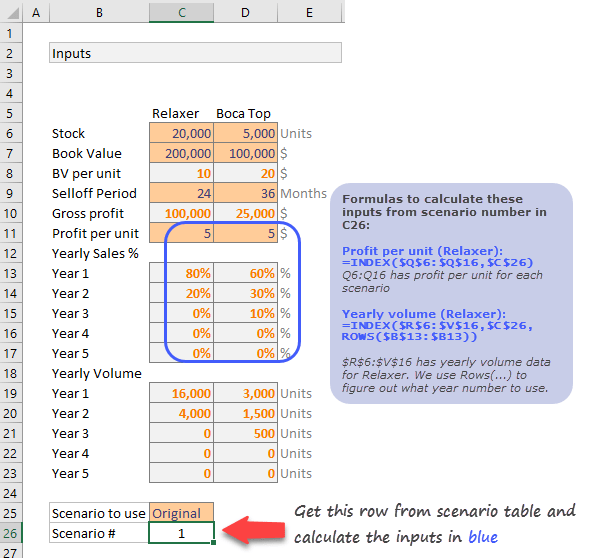Click the Yearly volume INDEX formula text
This screenshot has width=590, height=558.
(x=437, y=331)
